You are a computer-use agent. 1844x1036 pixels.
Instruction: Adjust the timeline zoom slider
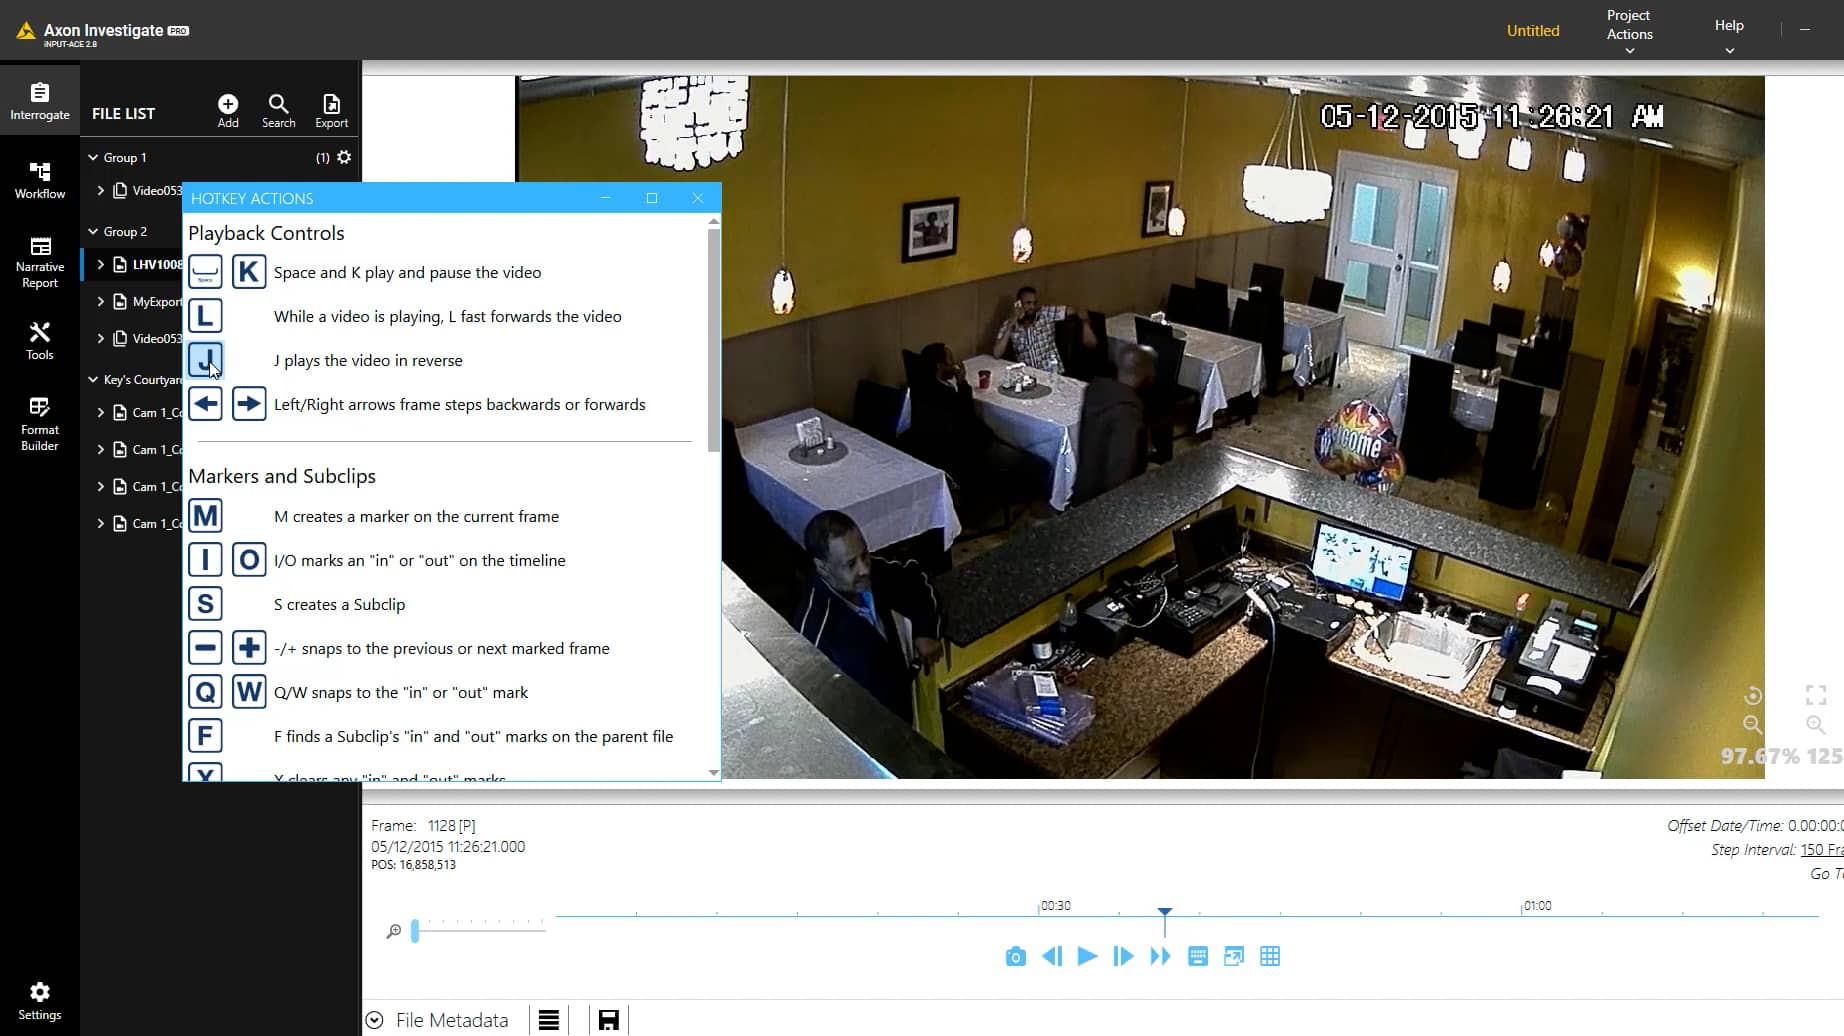tap(416, 931)
